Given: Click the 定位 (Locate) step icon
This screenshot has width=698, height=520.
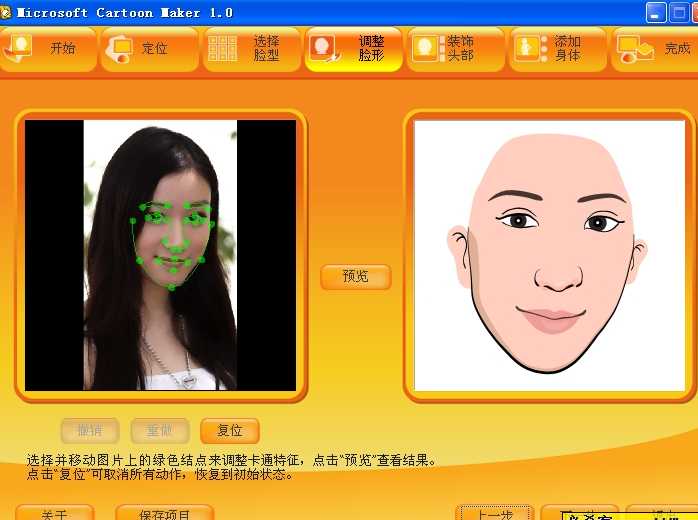Looking at the screenshot, I should (123, 47).
